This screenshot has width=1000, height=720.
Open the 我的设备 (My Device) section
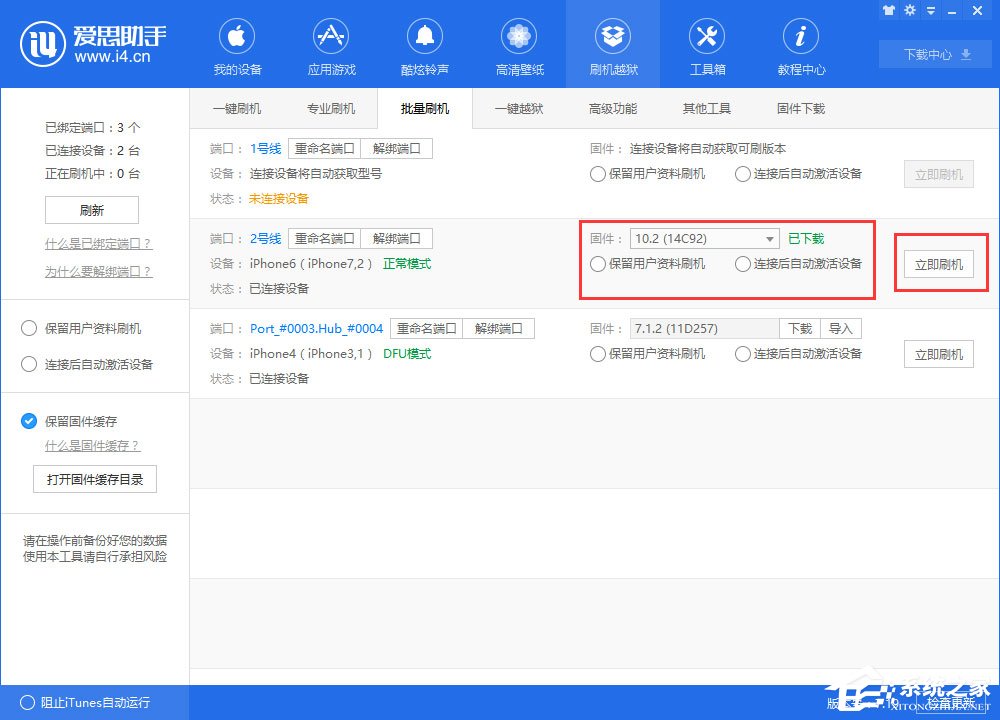(236, 45)
